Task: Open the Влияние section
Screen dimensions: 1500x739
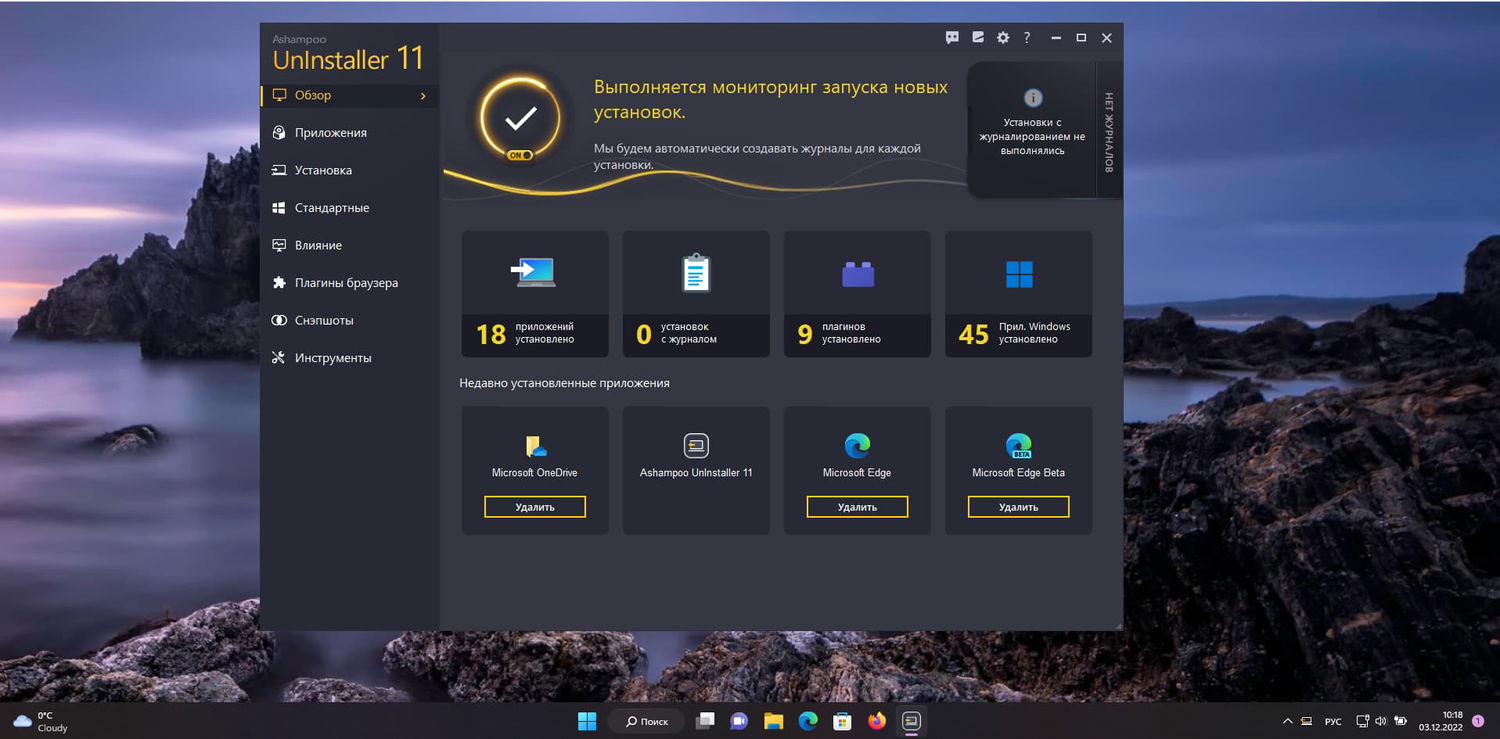Action: click(x=349, y=246)
